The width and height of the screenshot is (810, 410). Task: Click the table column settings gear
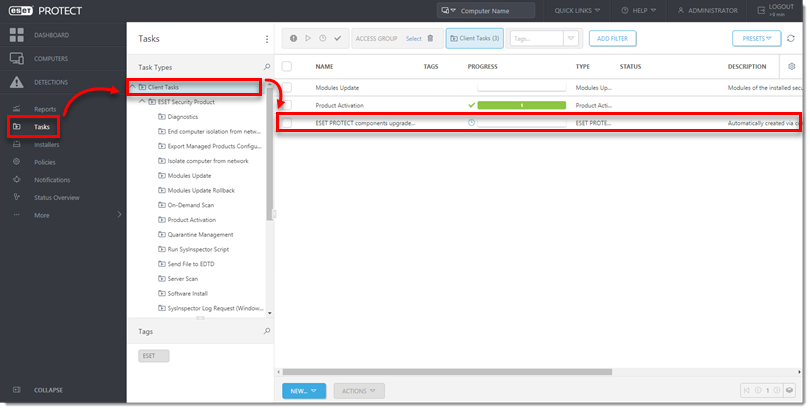coord(792,66)
